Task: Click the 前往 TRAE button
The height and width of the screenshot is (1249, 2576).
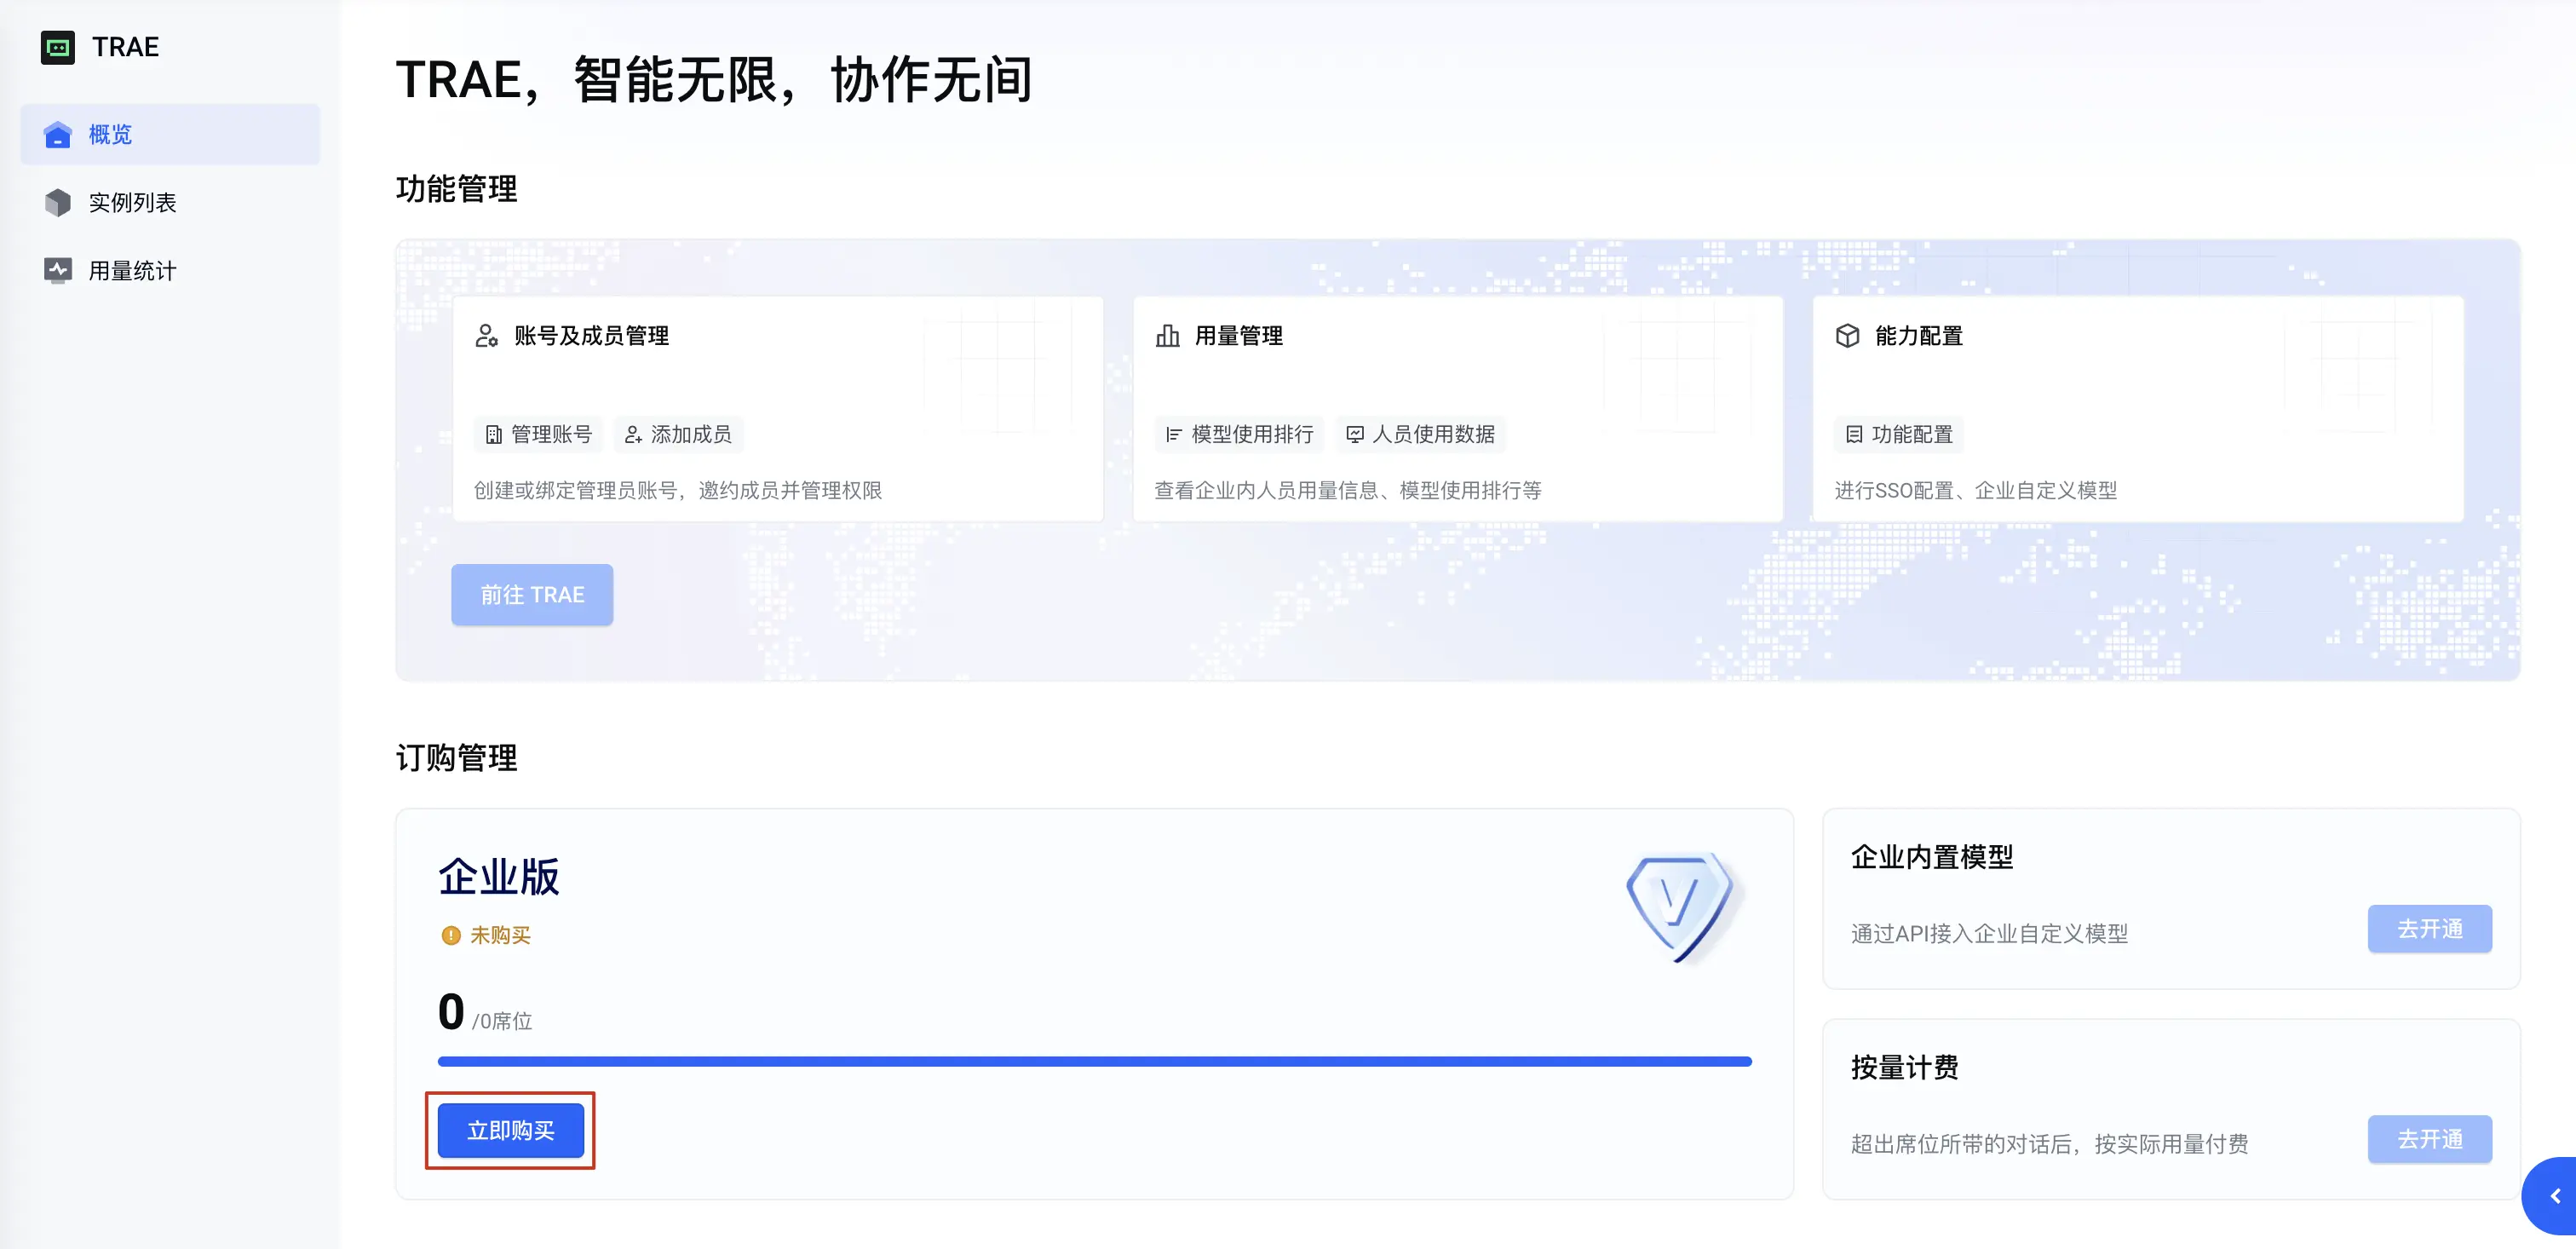Action: 531,595
